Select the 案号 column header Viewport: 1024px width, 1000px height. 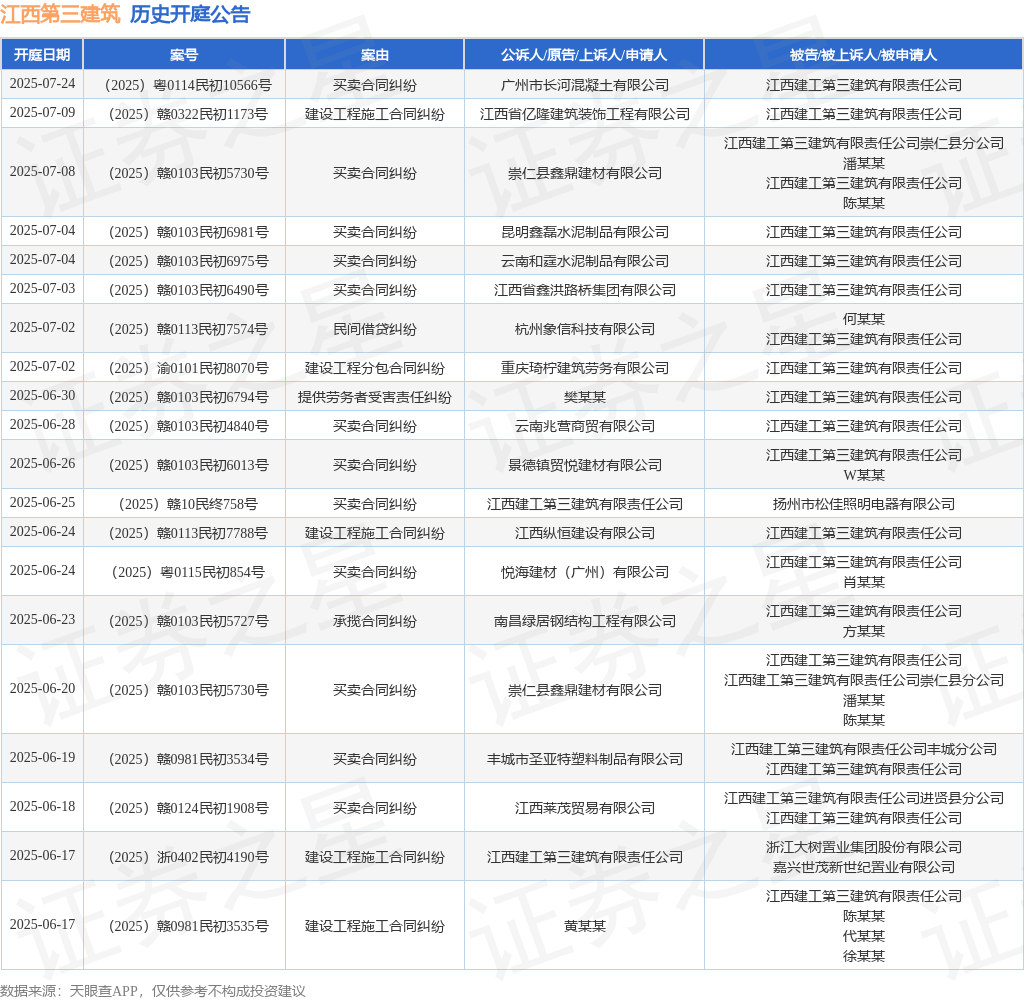point(184,54)
